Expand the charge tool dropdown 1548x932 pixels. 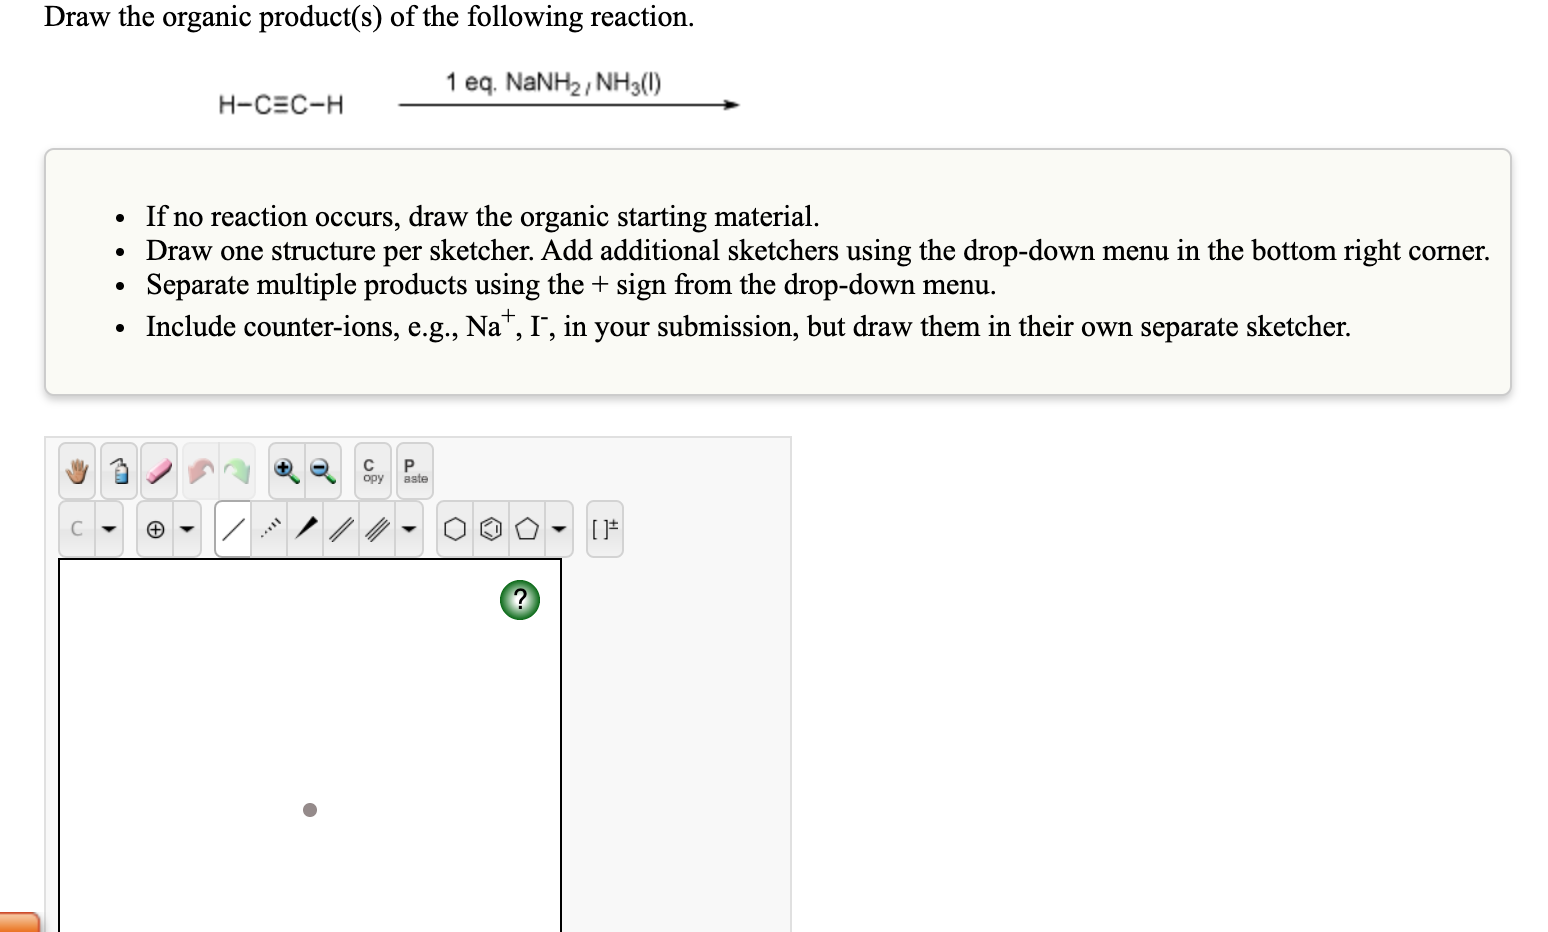[x=187, y=528]
